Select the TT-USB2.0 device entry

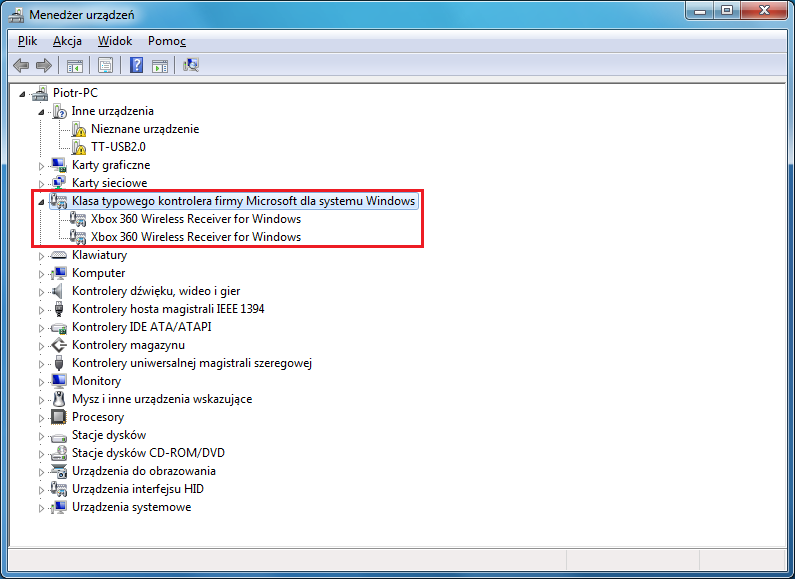point(118,147)
